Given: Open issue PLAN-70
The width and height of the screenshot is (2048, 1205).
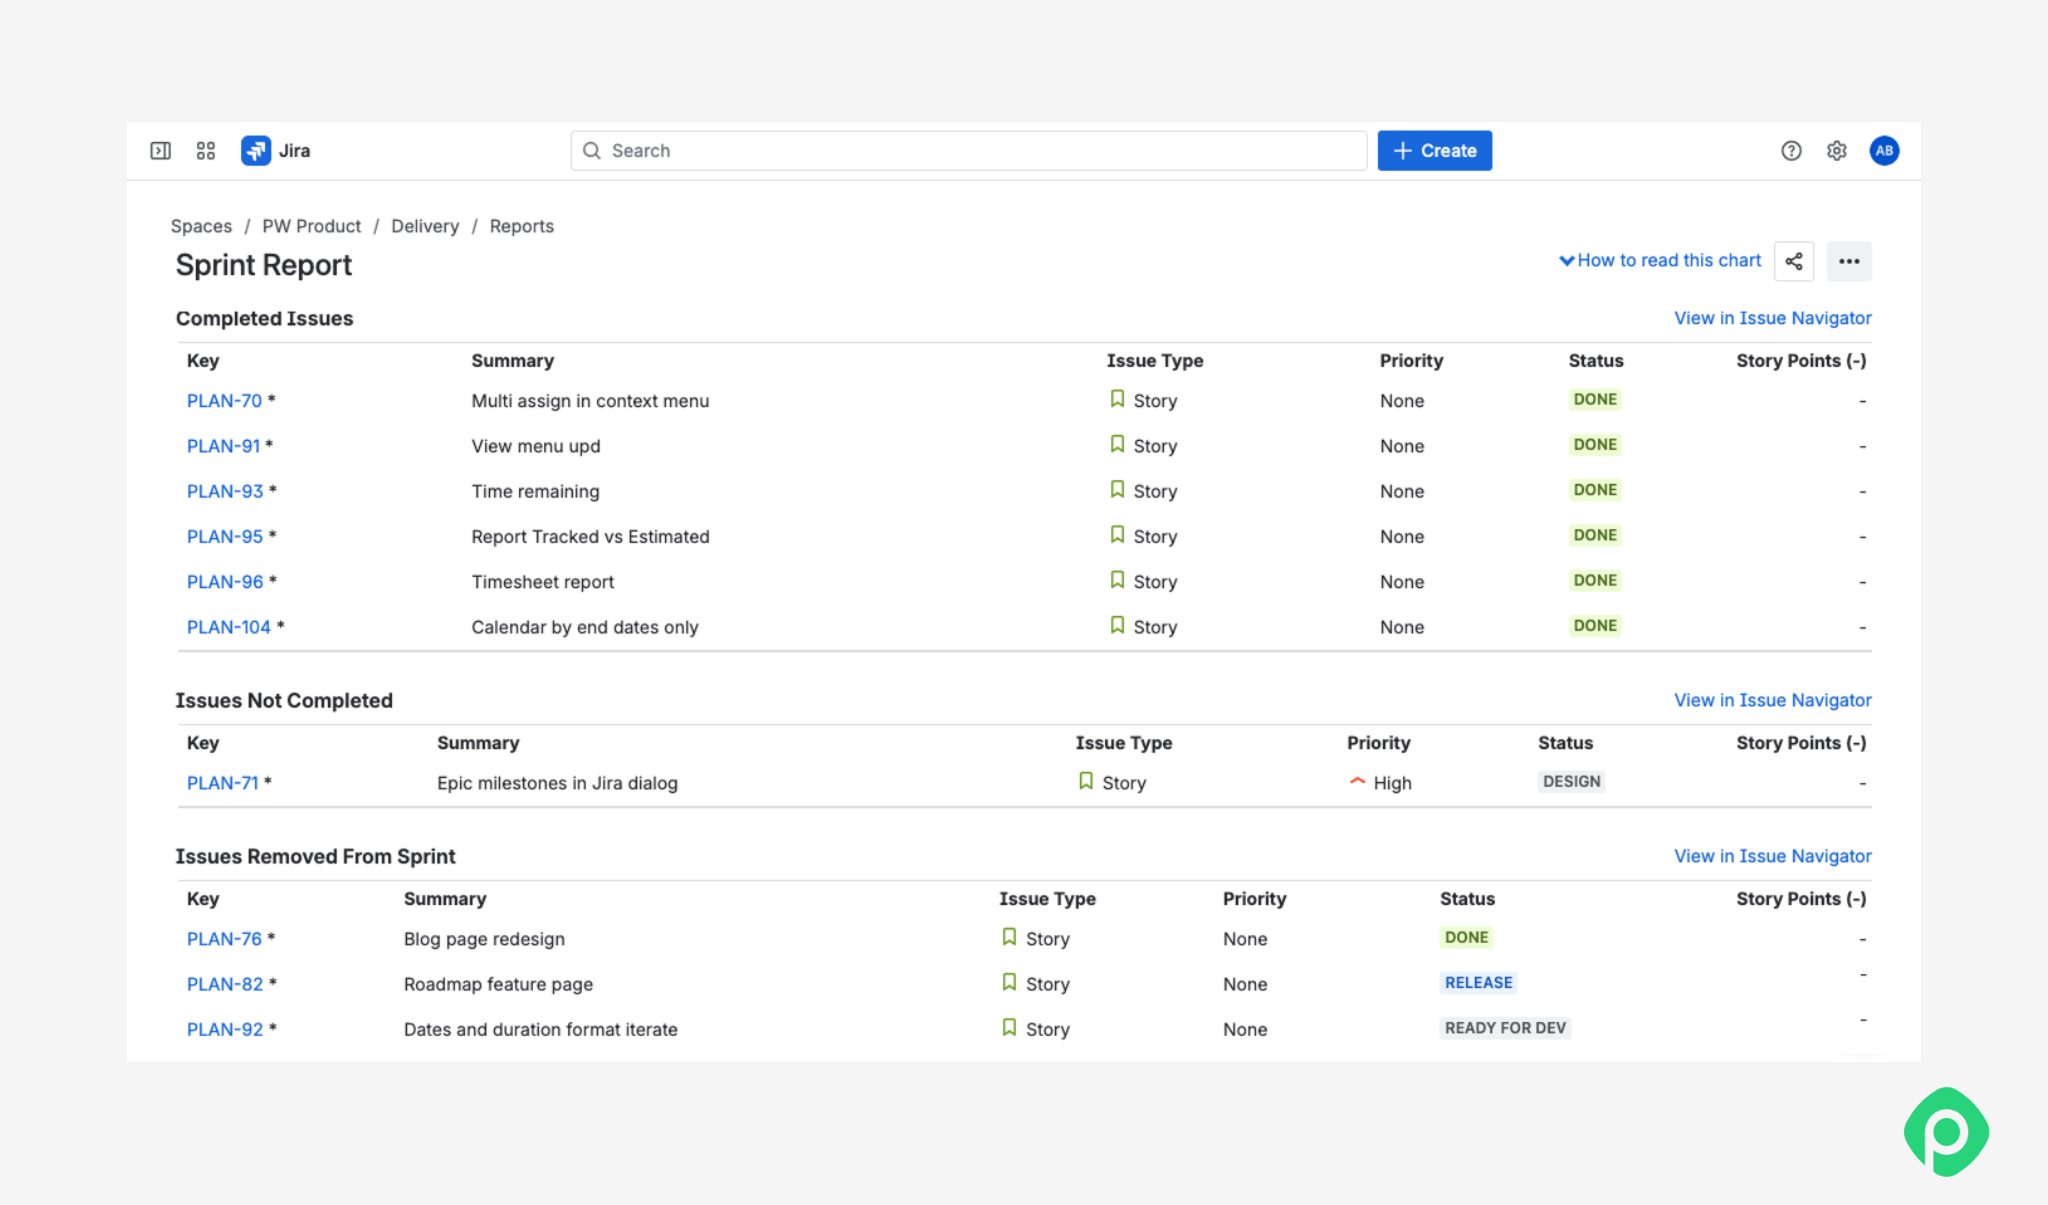Looking at the screenshot, I should pos(224,401).
